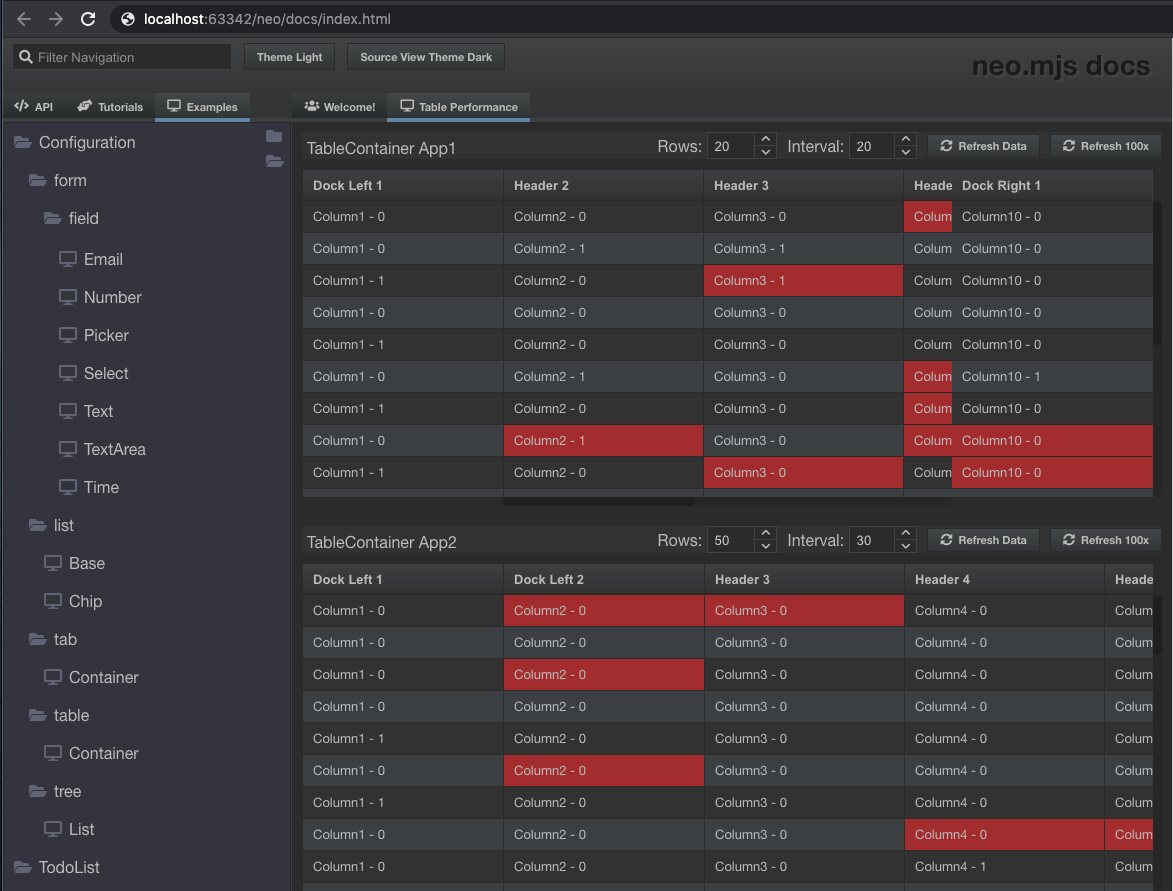The width and height of the screenshot is (1173, 891).
Task: Click the browser back arrow
Action: (24, 19)
